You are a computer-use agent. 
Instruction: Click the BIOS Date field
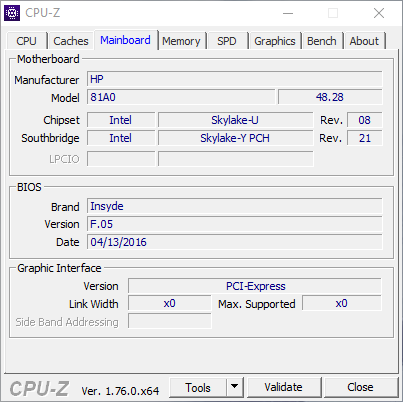point(235,242)
